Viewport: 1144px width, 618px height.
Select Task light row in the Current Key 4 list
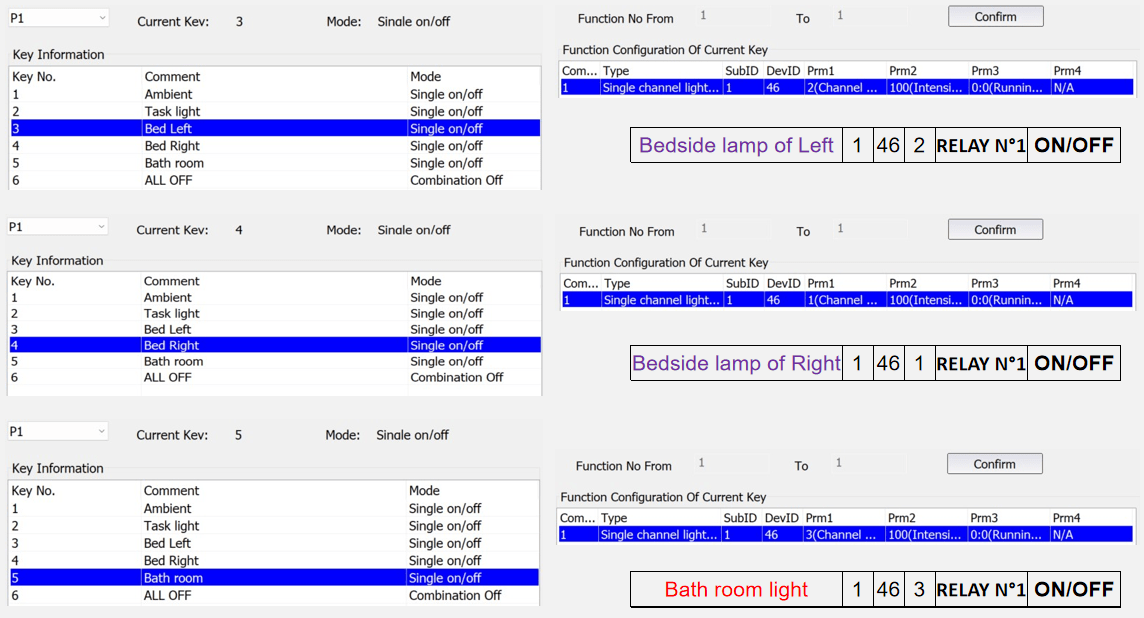pyautogui.click(x=171, y=313)
